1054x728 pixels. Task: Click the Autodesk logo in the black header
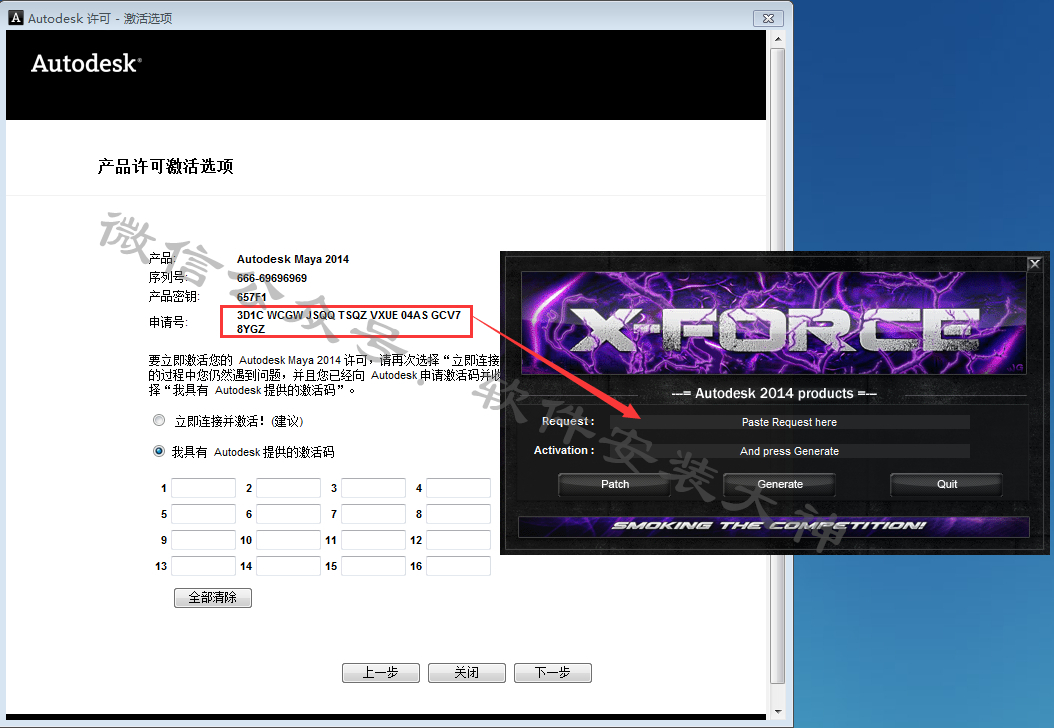(86, 63)
